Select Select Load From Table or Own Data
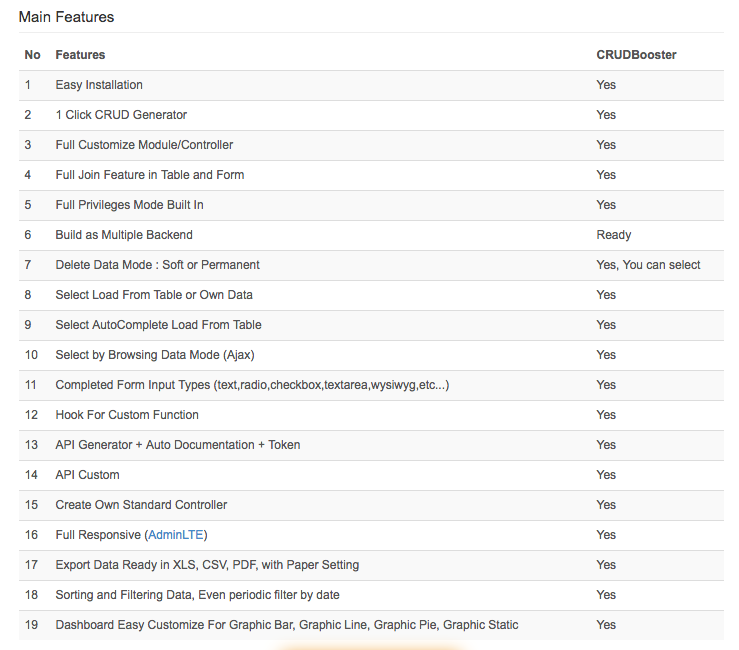This screenshot has height=650, width=739. coord(154,295)
